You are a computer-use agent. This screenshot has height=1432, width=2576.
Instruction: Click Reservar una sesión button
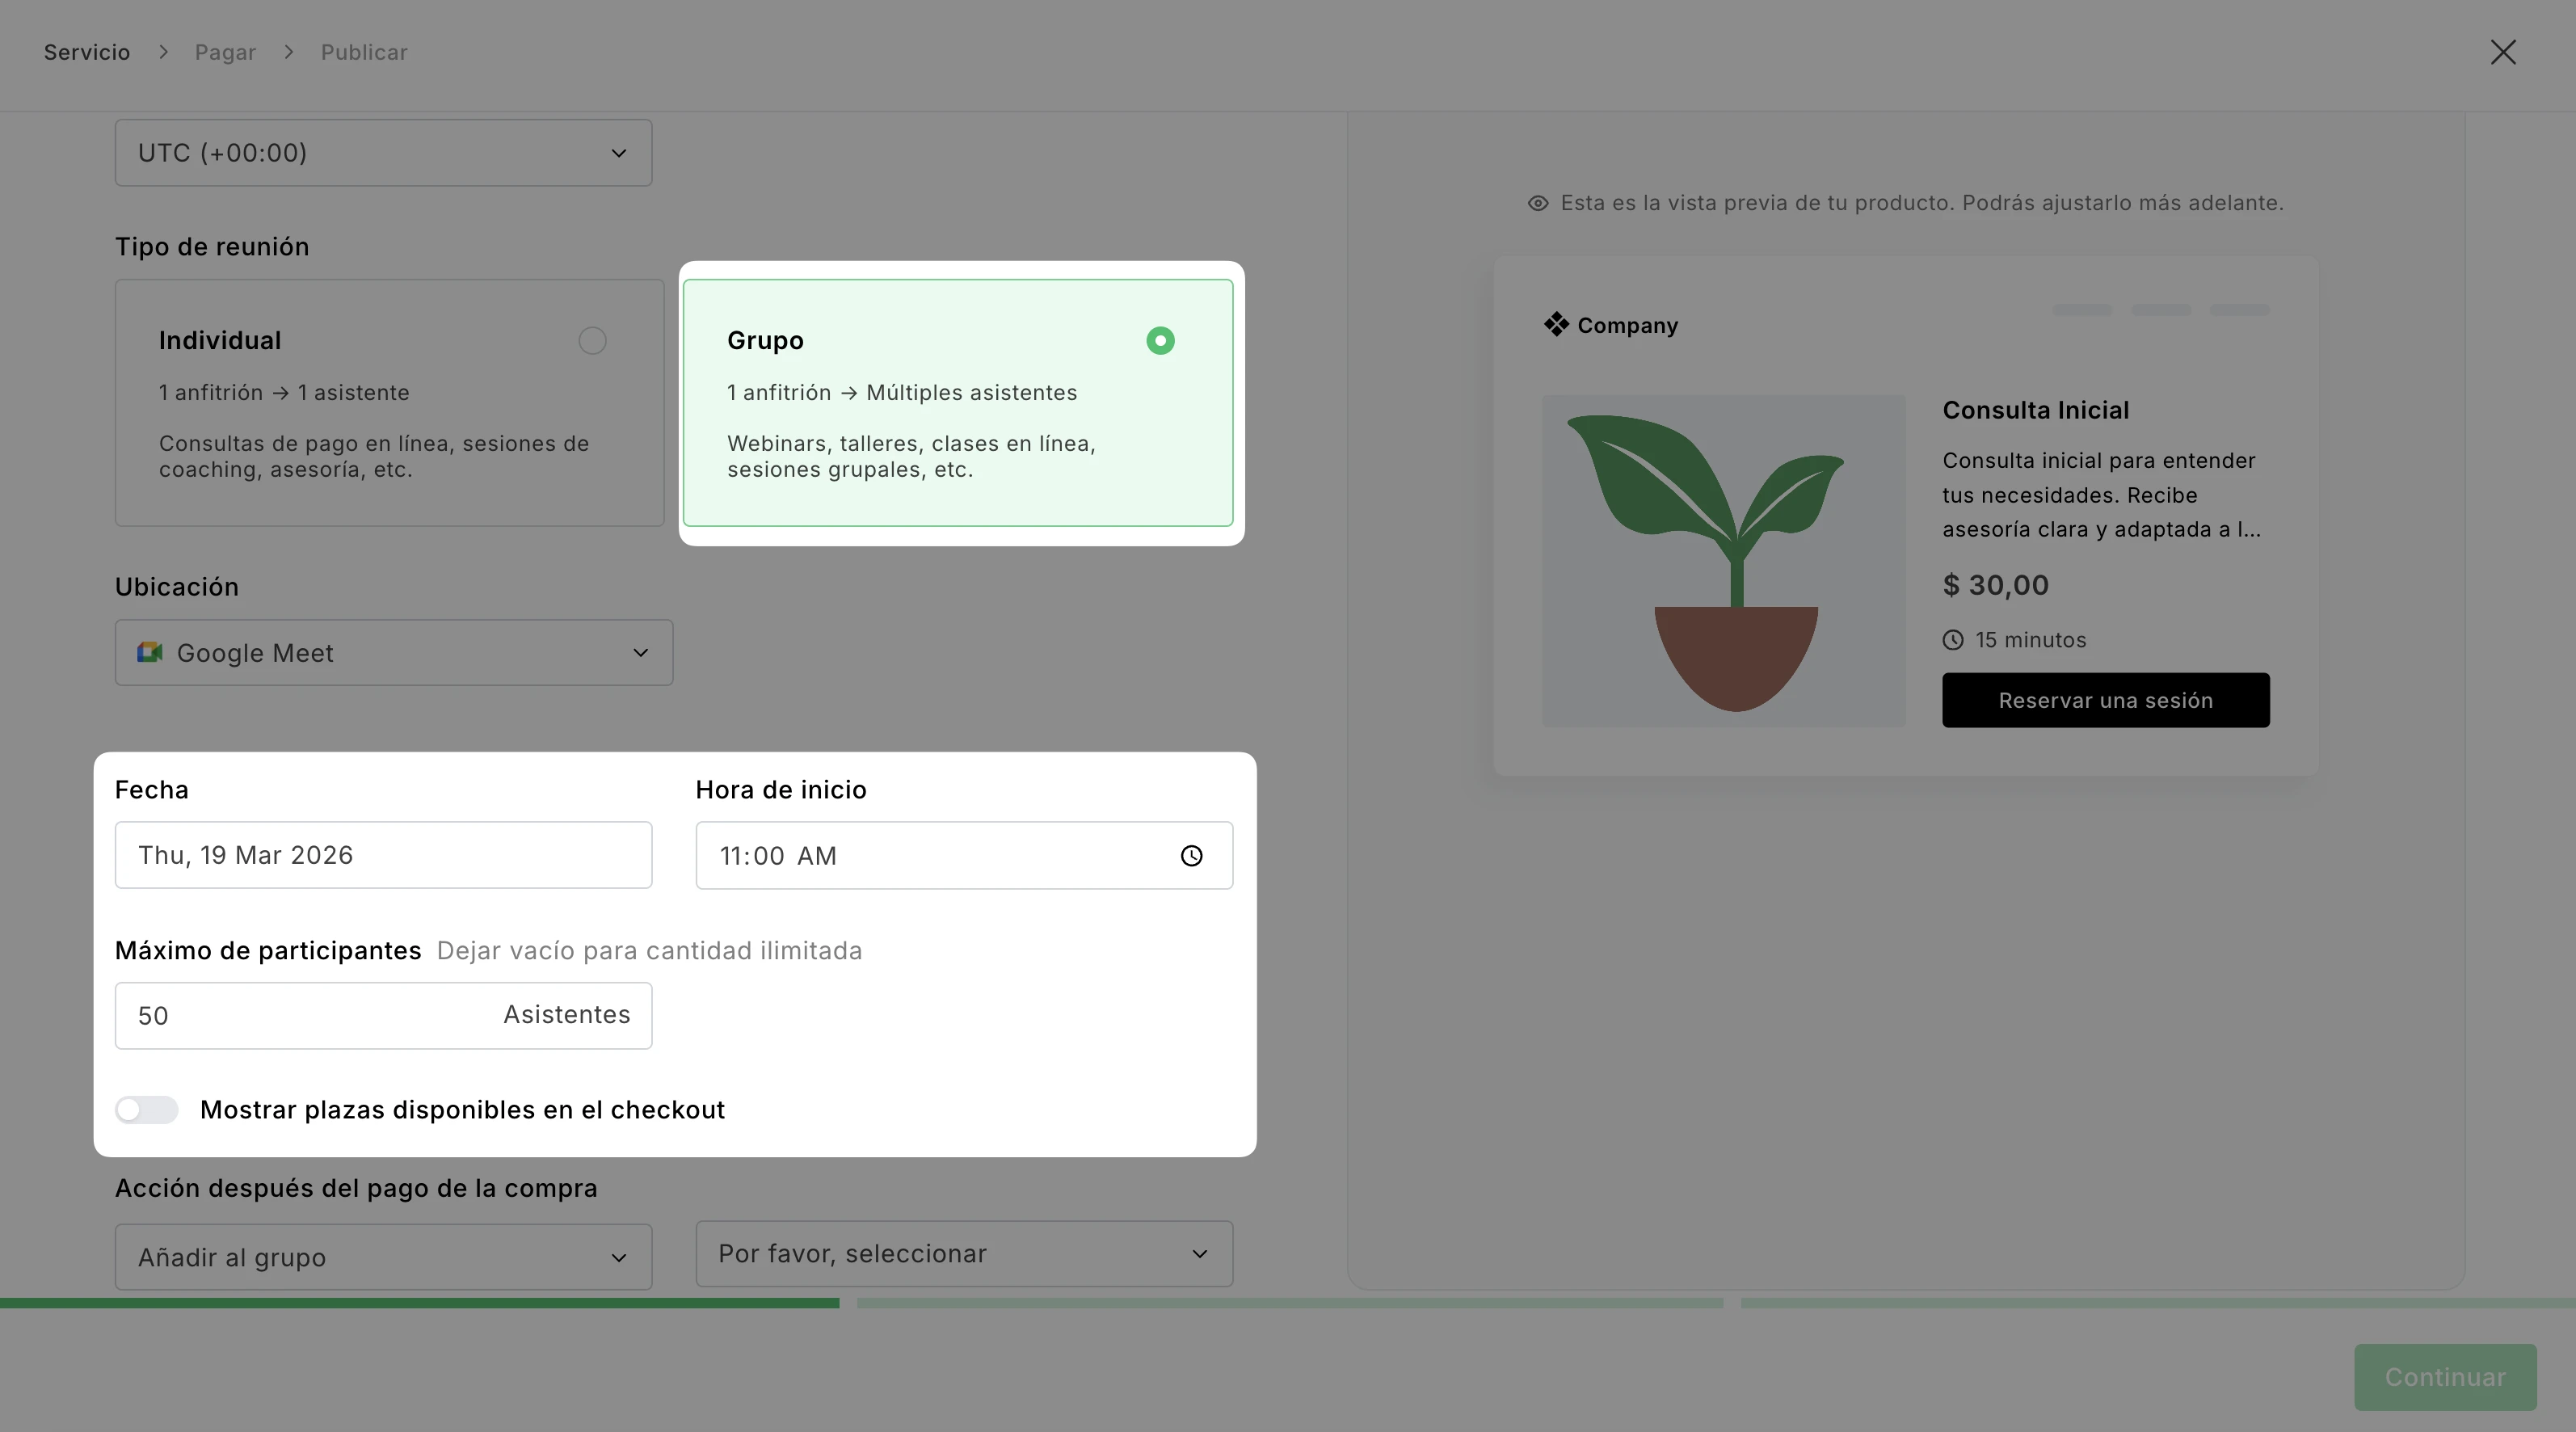pos(2105,700)
